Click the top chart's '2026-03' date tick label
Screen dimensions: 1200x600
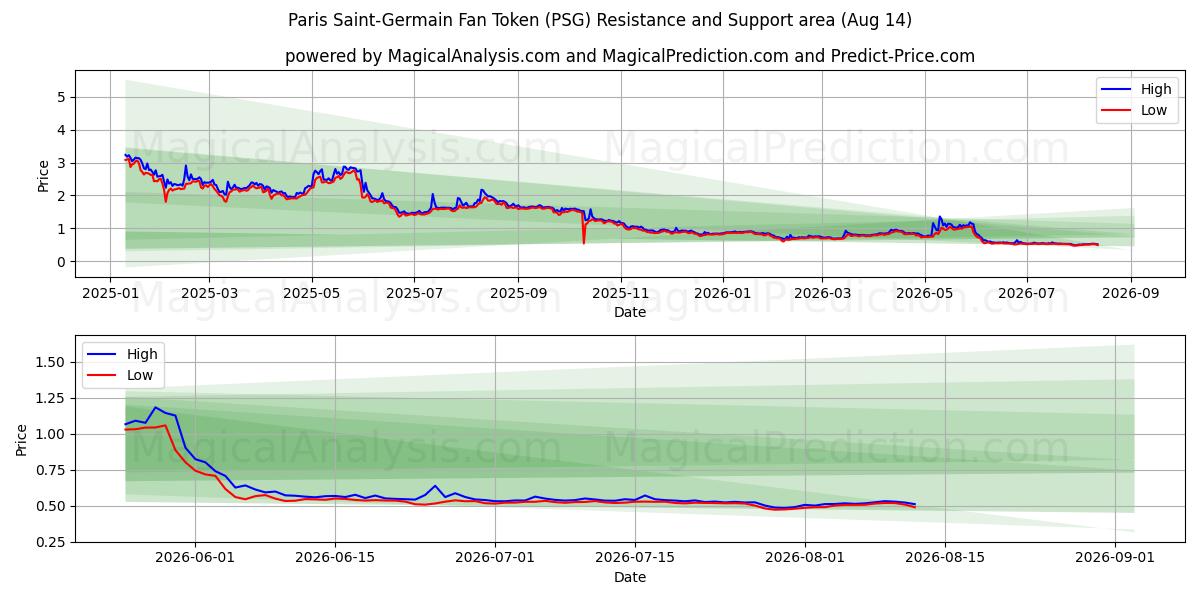tap(822, 294)
